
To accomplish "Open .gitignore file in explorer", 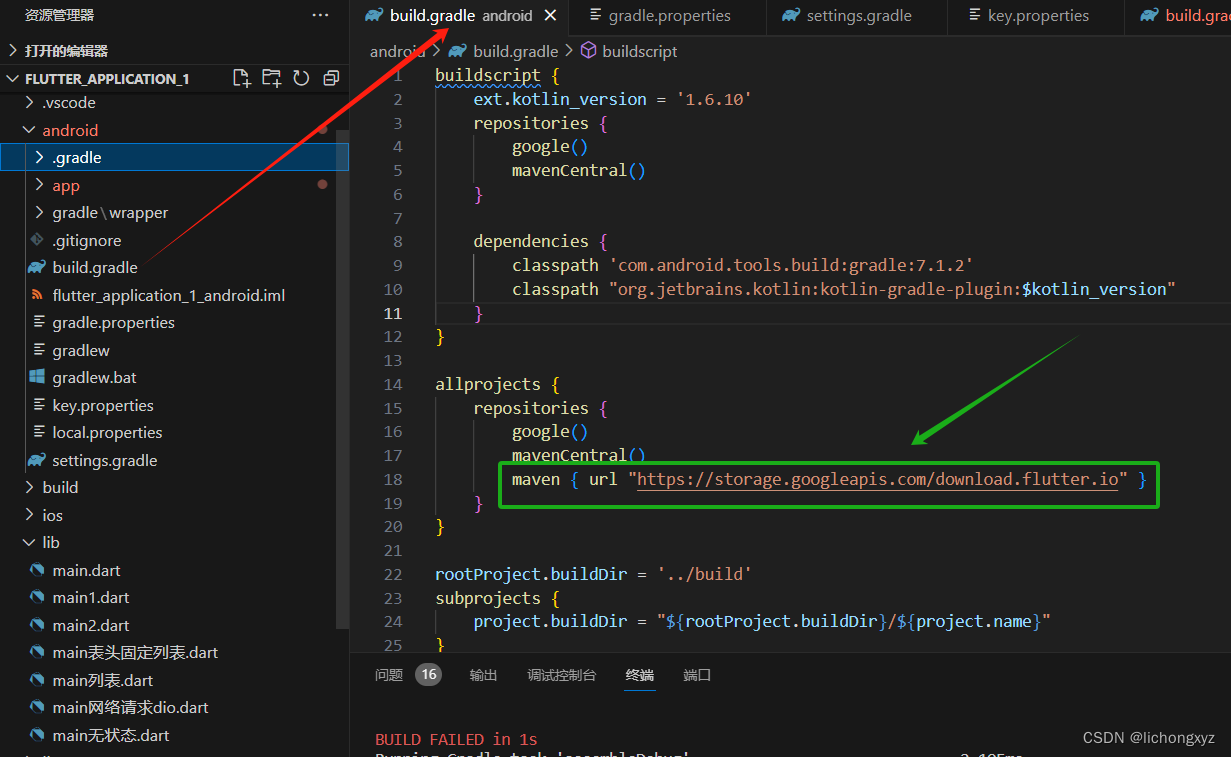I will (x=87, y=240).
